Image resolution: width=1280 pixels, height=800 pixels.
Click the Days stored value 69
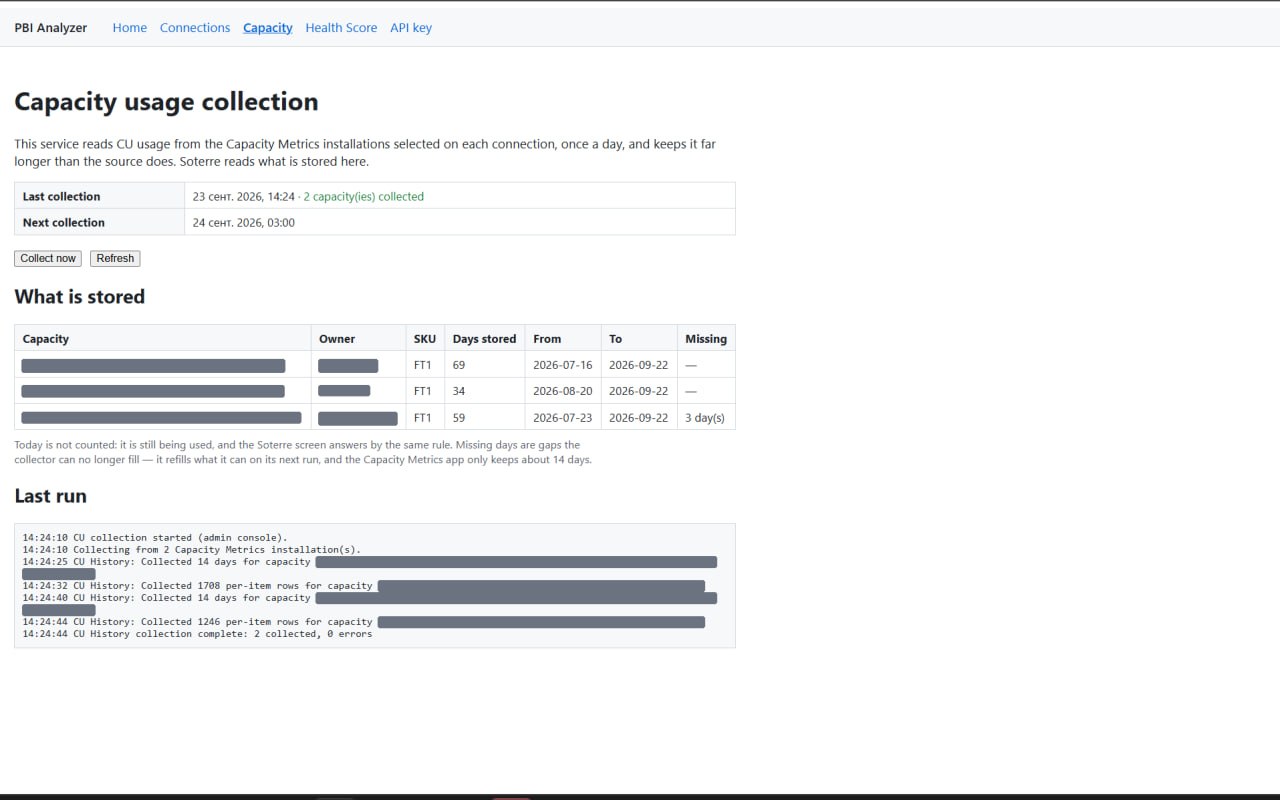tap(459, 365)
